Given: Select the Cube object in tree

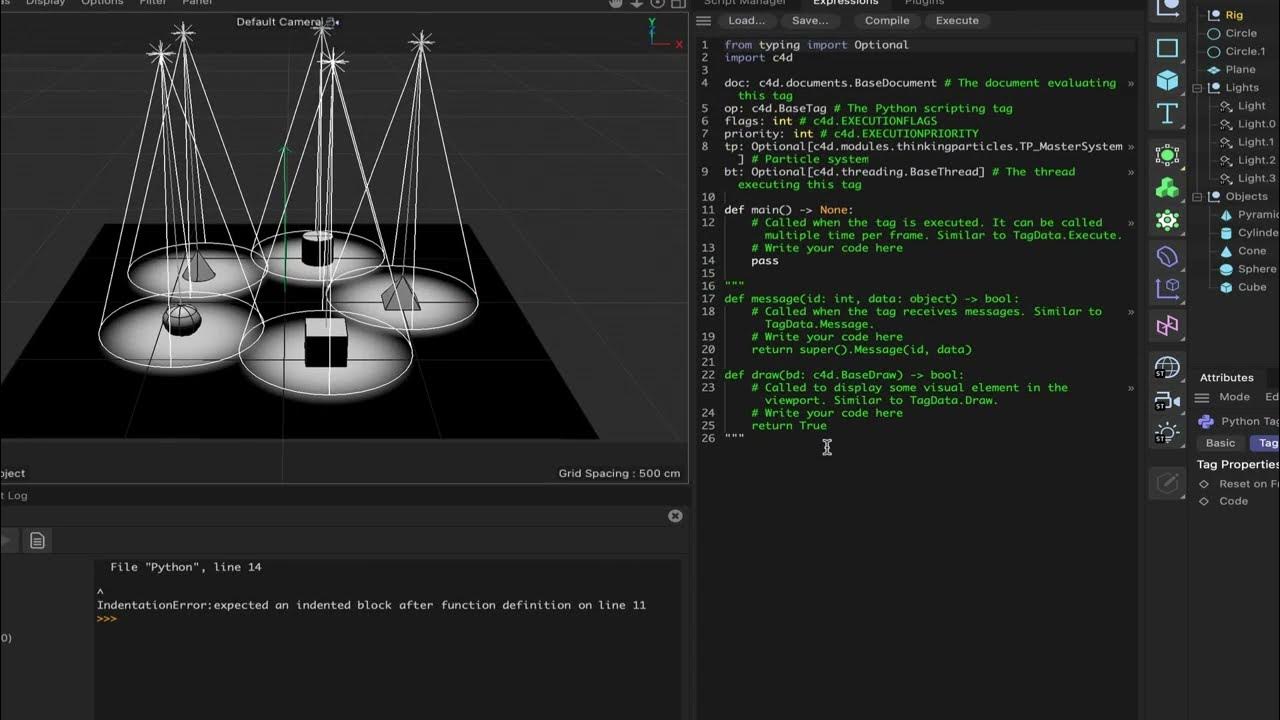Looking at the screenshot, I should [x=1252, y=287].
